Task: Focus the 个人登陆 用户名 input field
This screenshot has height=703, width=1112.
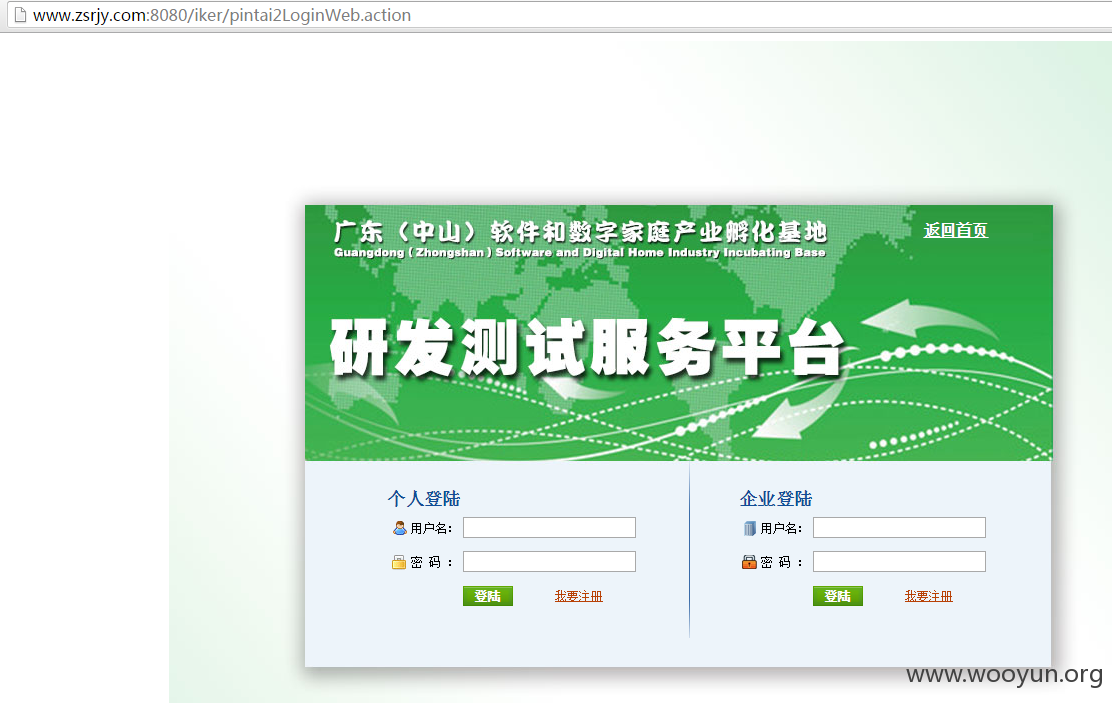Action: tap(549, 527)
